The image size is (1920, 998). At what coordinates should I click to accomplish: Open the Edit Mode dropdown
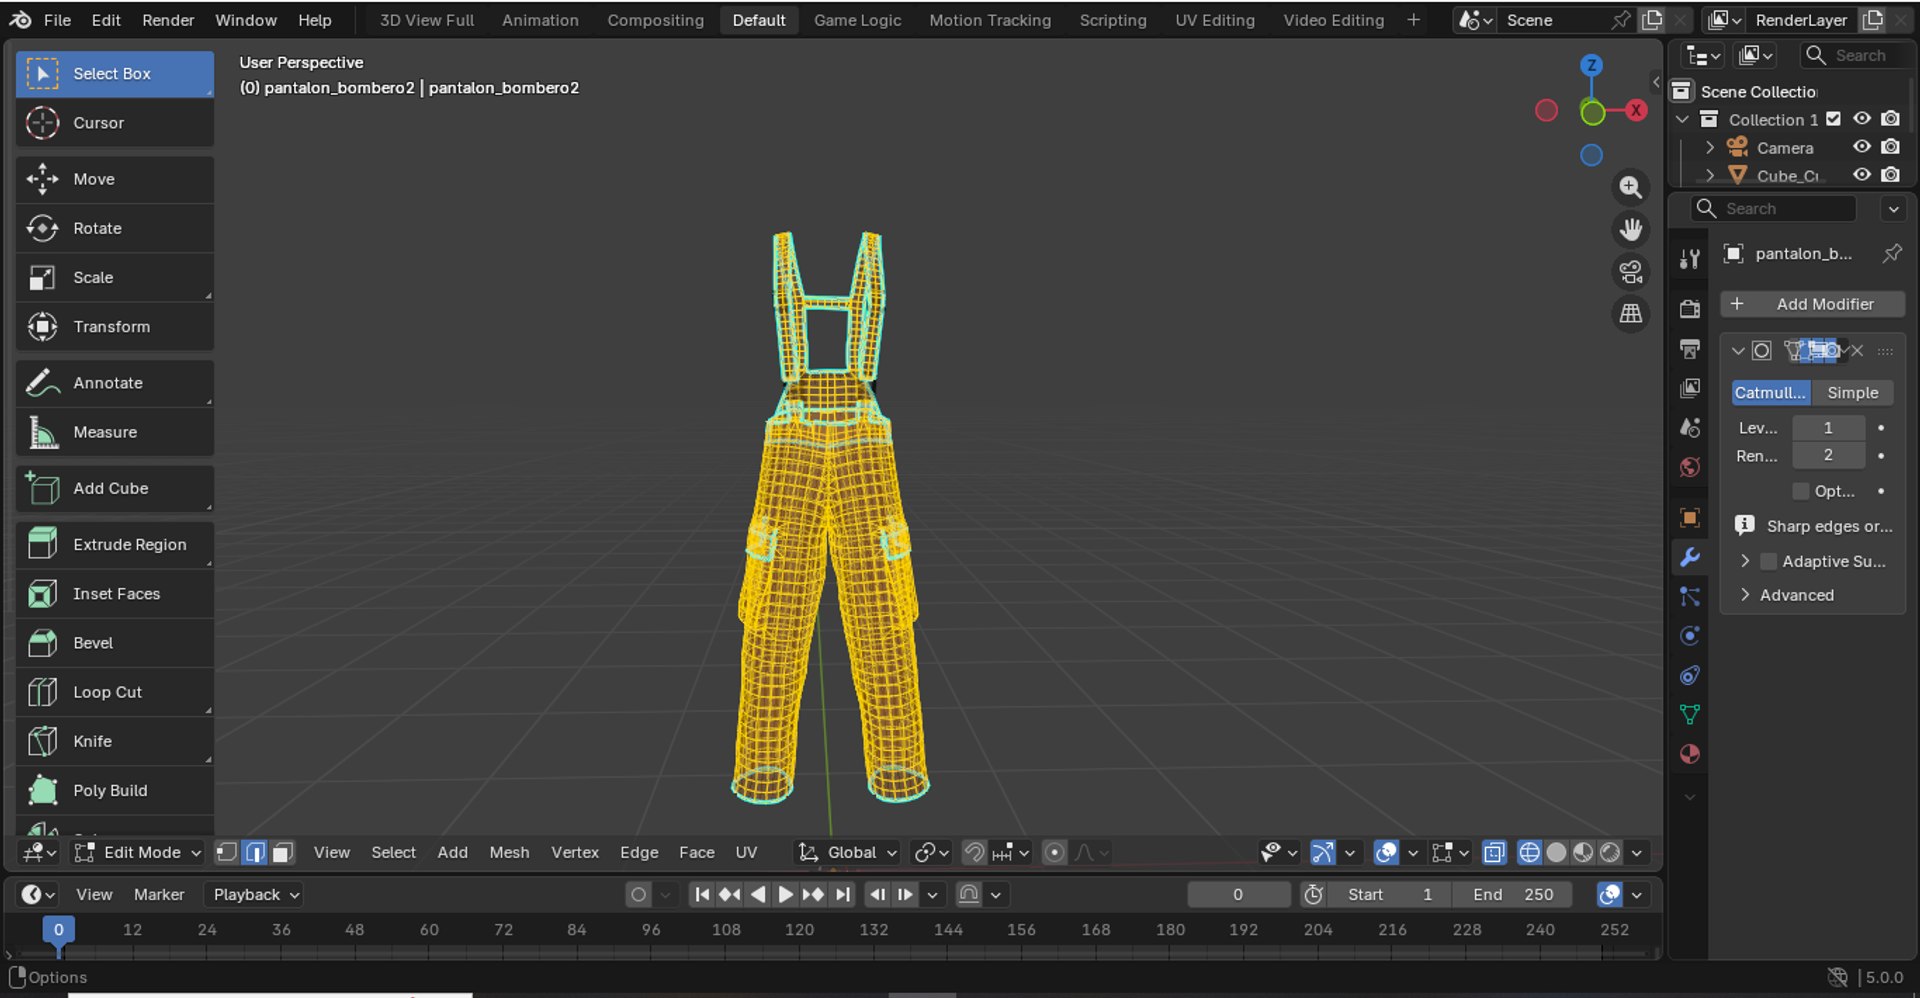(x=137, y=852)
